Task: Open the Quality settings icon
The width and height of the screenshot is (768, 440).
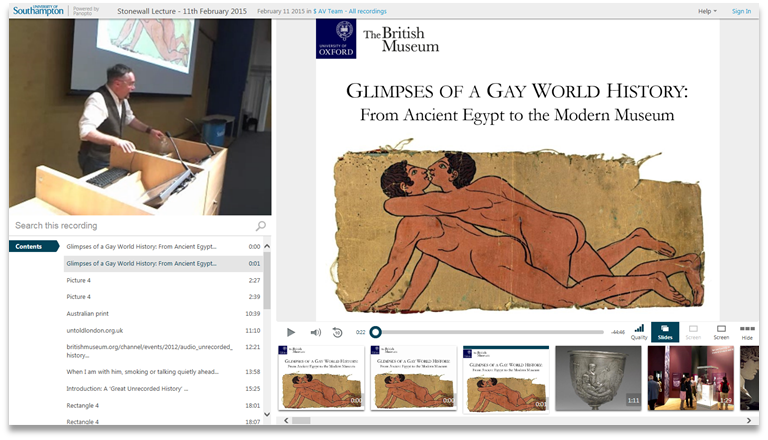Action: pos(639,331)
